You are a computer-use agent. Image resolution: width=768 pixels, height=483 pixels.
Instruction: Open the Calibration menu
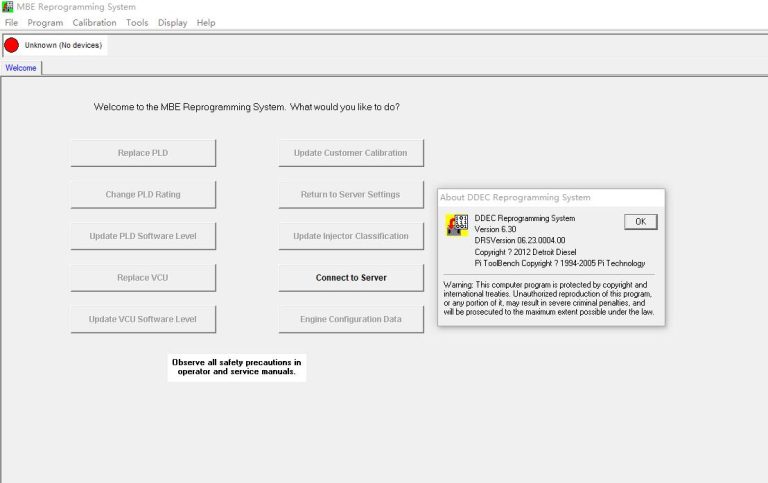click(x=95, y=22)
